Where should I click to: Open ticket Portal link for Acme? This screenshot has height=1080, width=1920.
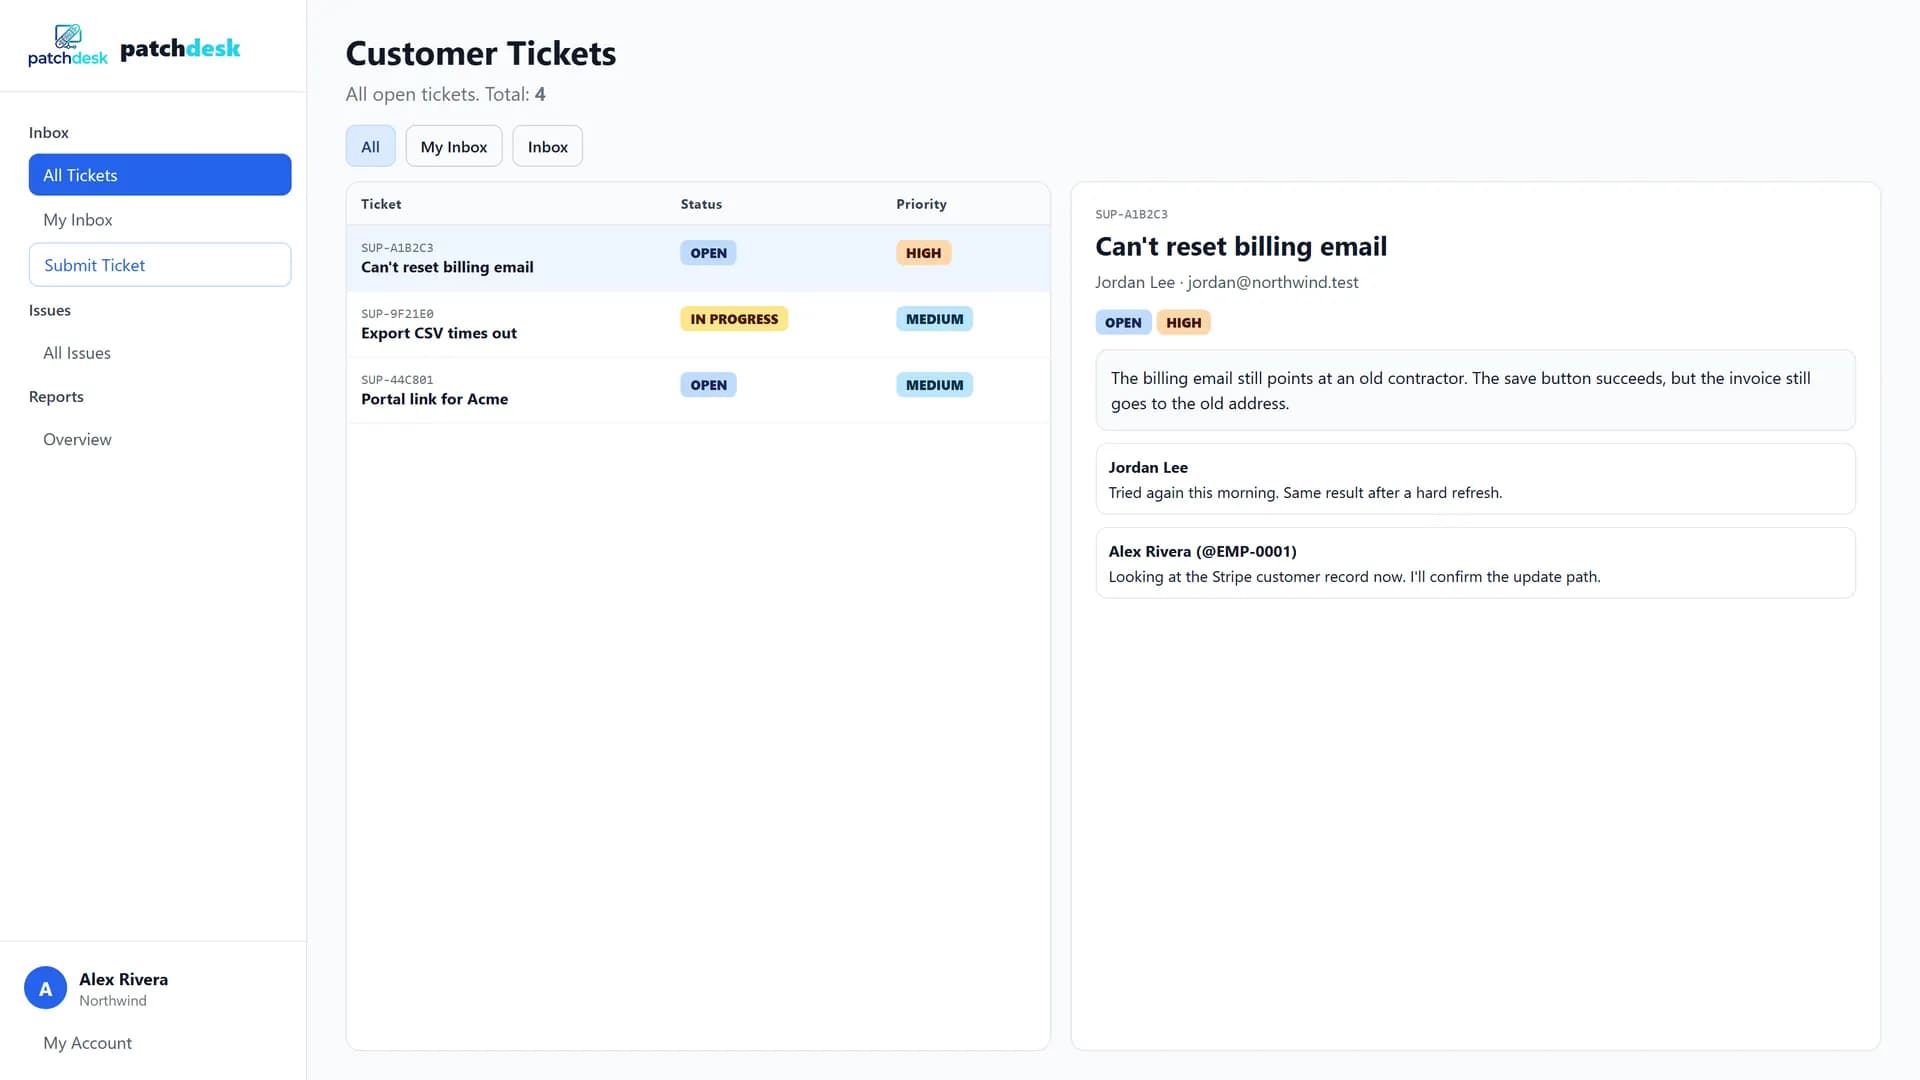pyautogui.click(x=698, y=390)
